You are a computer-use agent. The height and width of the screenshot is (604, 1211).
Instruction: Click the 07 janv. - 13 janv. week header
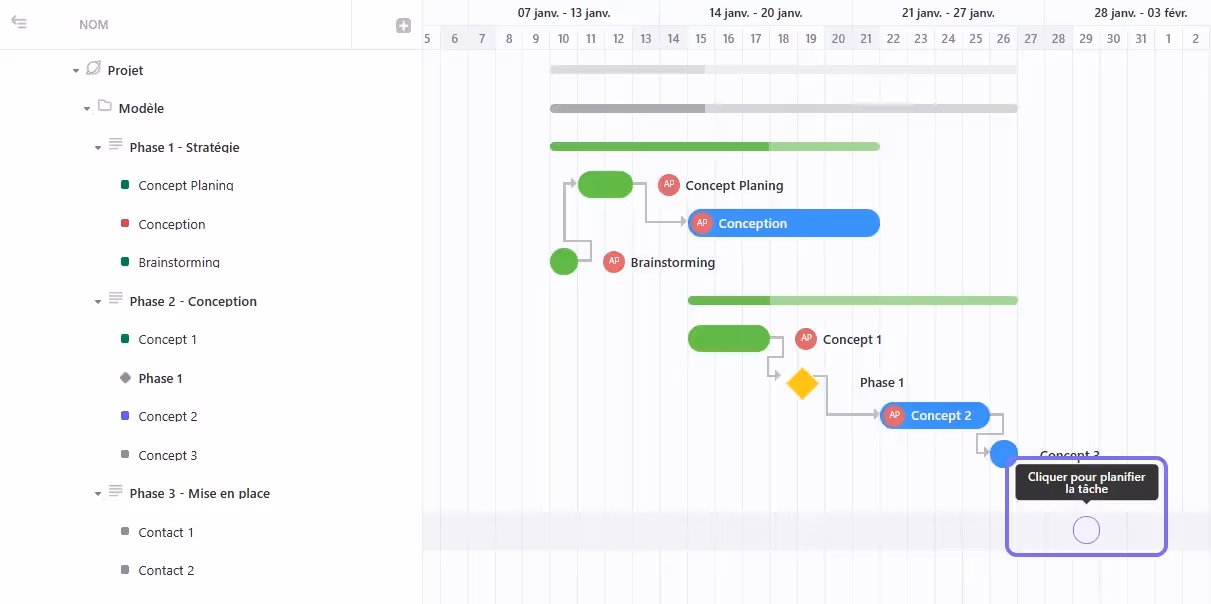click(x=564, y=13)
